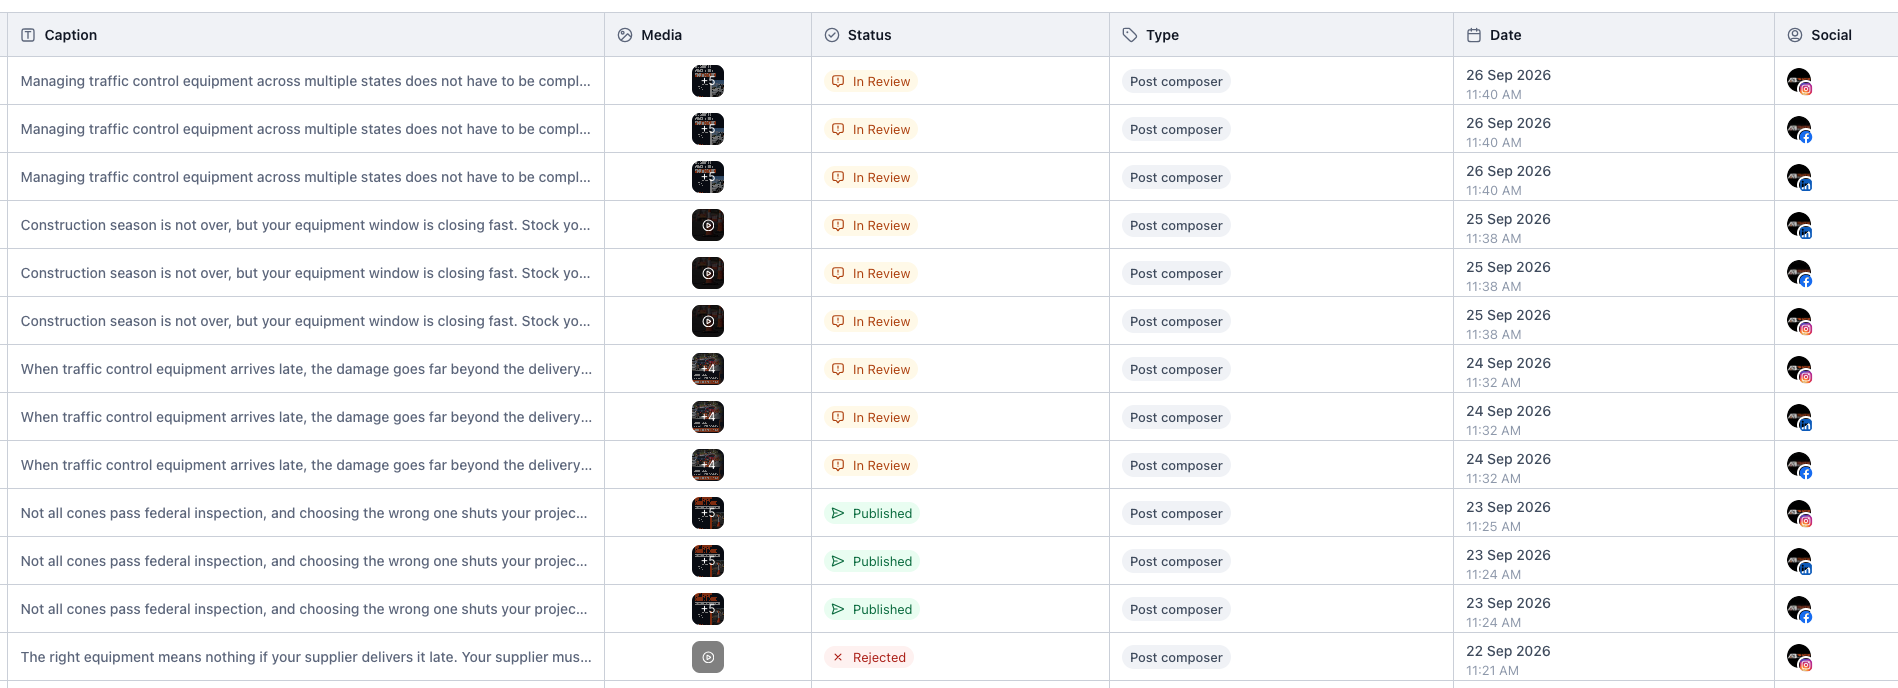Screen dimensions: 1898x688
Task: Click the Type column tag icon
Action: pos(1130,35)
